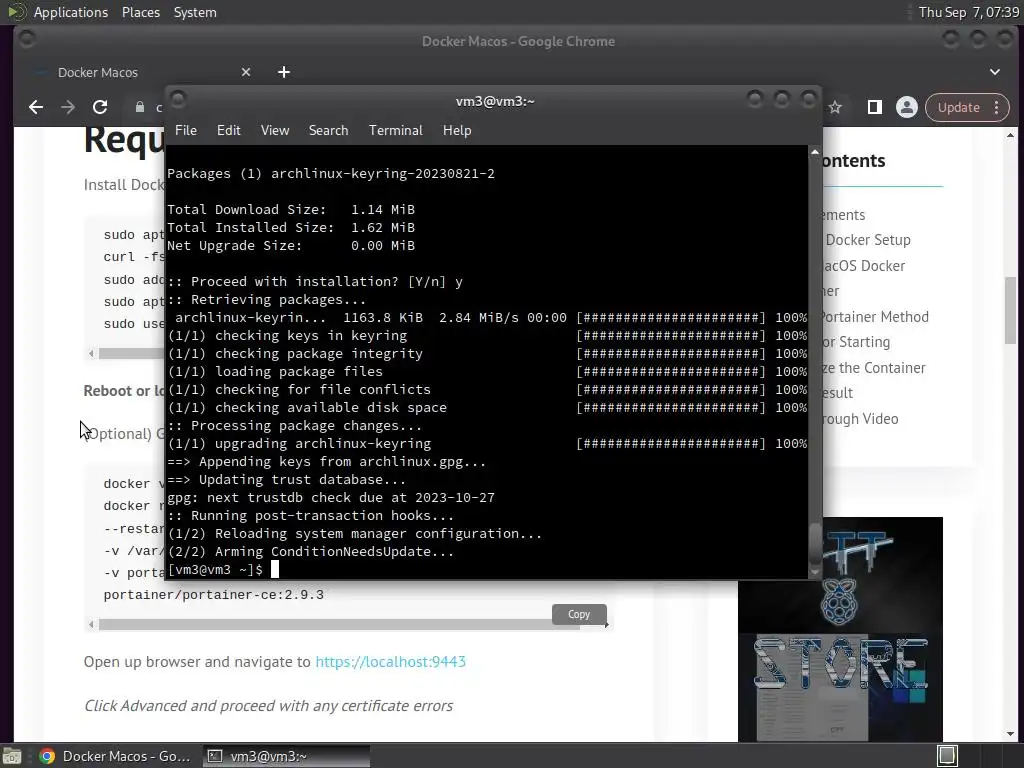Click Copy button on code block

pos(579,614)
